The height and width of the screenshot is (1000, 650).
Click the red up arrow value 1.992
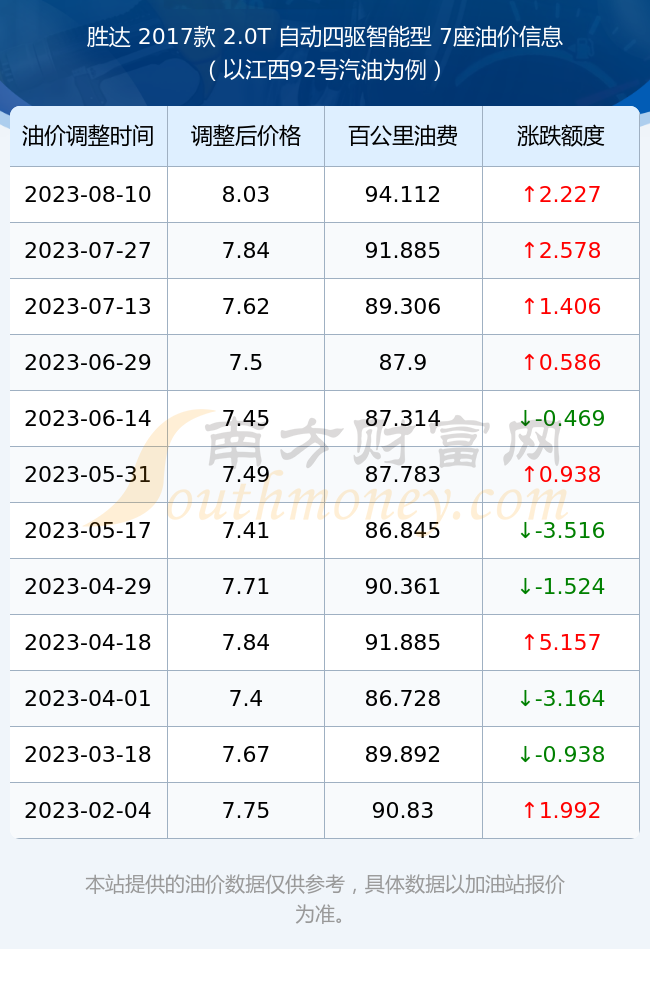tap(561, 811)
